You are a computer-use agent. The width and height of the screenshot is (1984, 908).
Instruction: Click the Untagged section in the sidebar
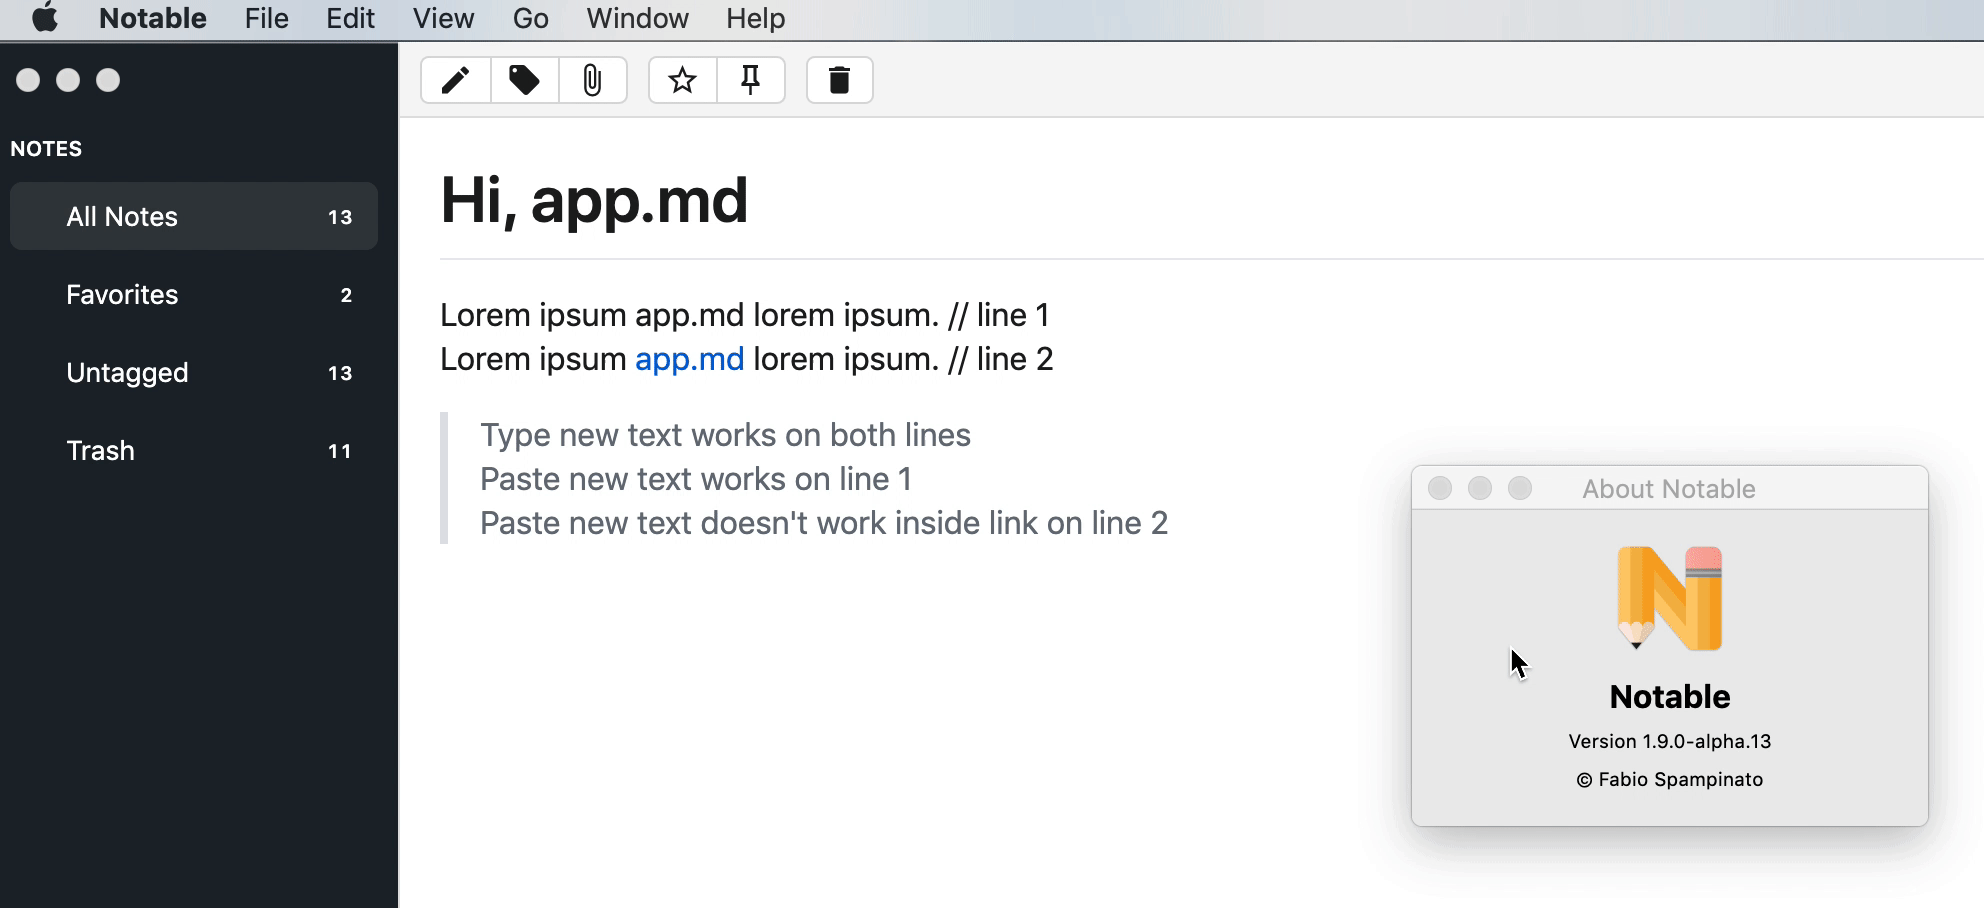click(127, 372)
